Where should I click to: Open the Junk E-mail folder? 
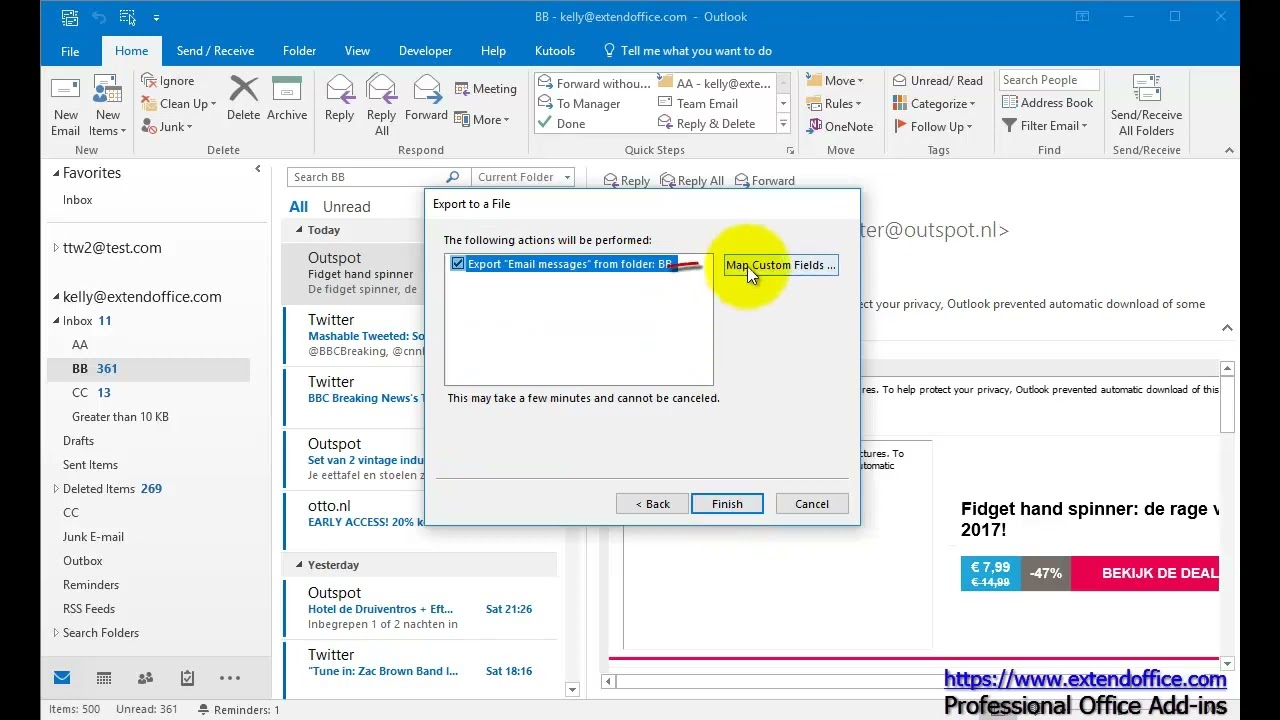coord(93,537)
